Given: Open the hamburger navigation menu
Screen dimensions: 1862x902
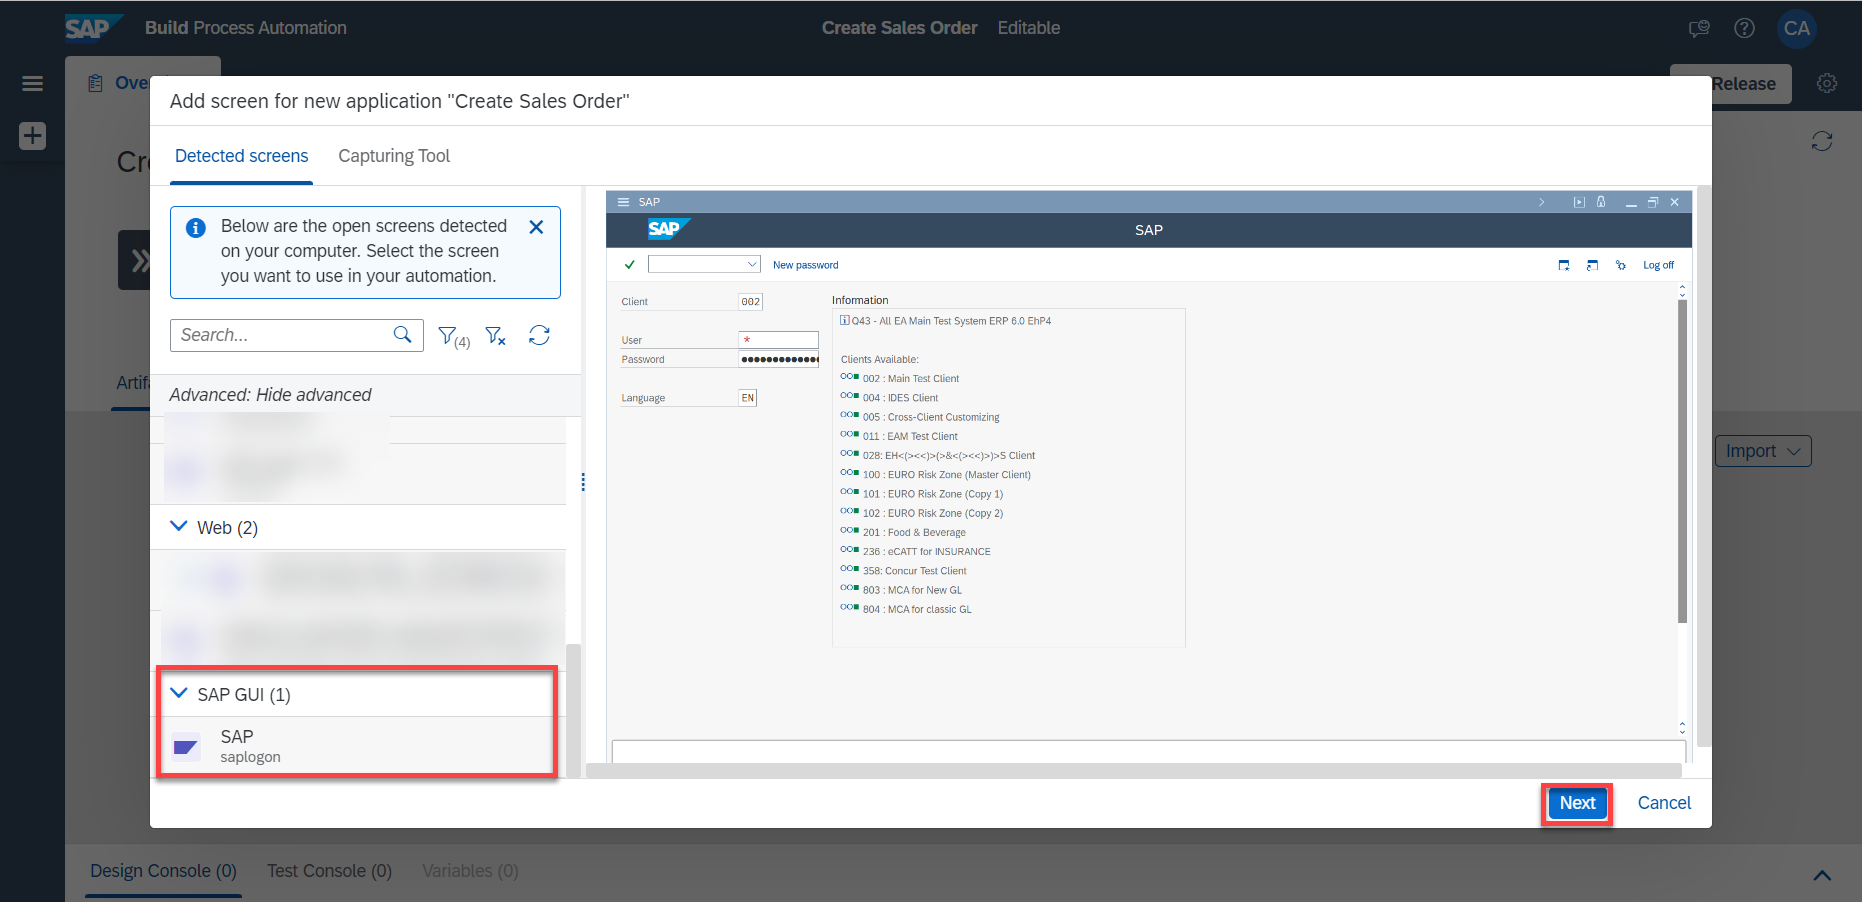Looking at the screenshot, I should (32, 84).
